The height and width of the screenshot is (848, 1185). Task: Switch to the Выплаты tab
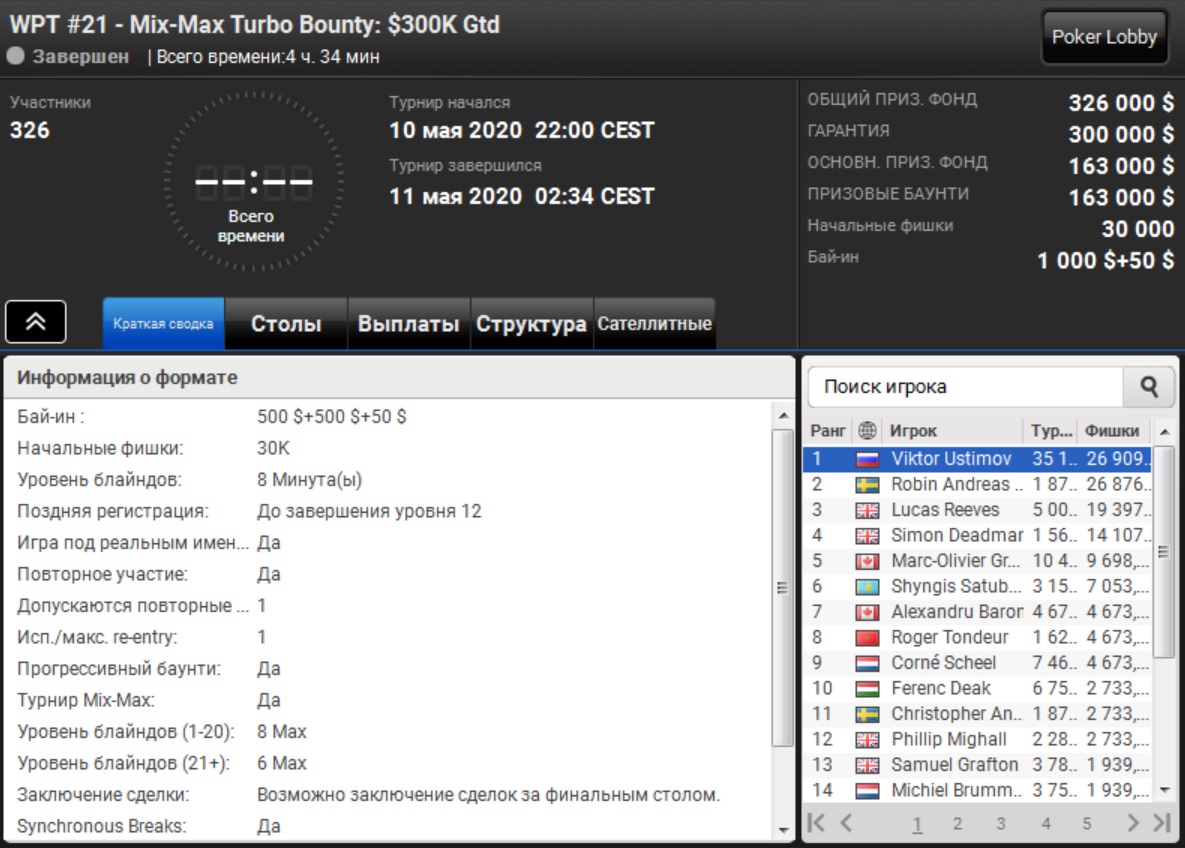click(408, 324)
